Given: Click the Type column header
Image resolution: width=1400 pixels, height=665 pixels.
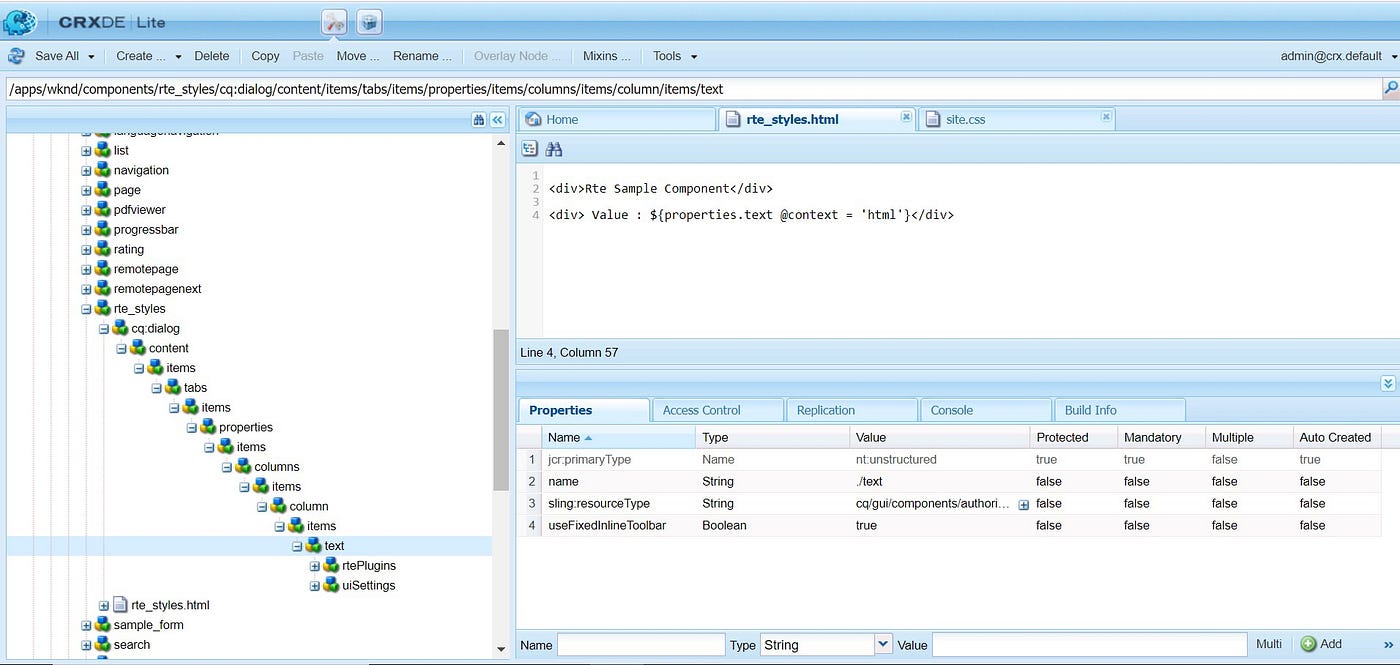Looking at the screenshot, I should point(772,437).
